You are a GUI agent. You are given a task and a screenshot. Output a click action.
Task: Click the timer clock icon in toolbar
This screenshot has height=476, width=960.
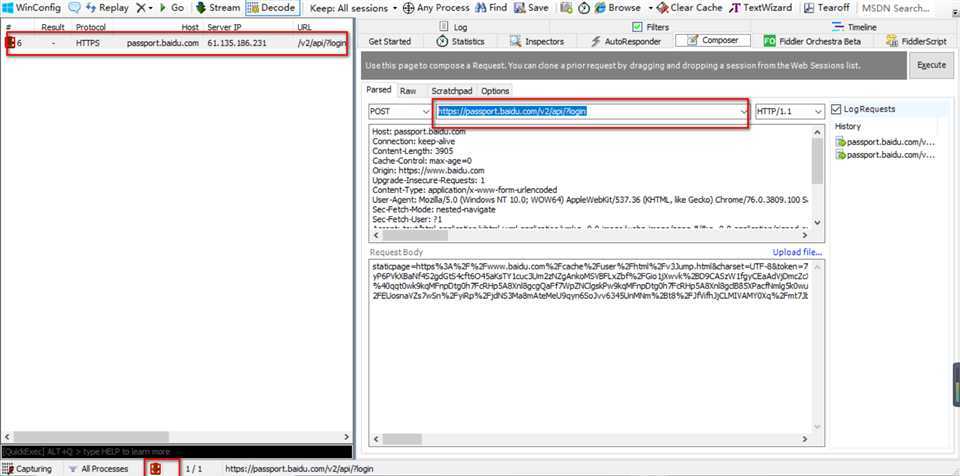pos(584,8)
